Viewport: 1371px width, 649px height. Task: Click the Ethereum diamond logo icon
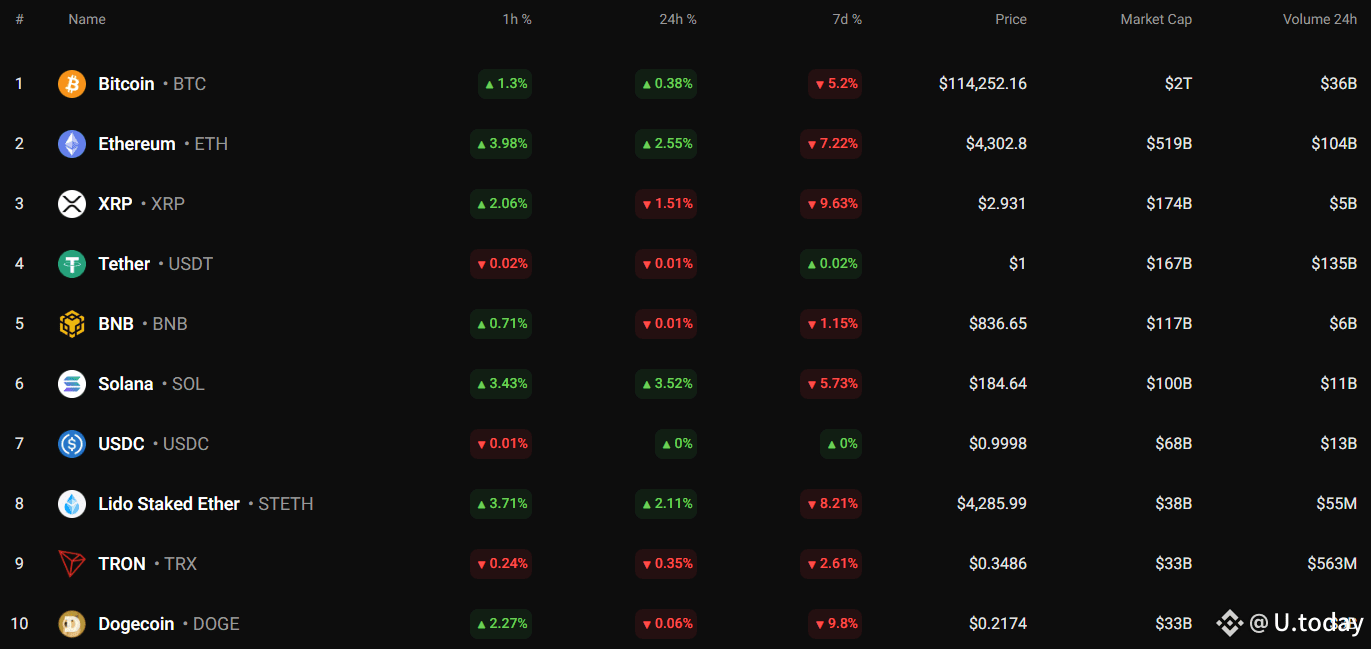[72, 144]
